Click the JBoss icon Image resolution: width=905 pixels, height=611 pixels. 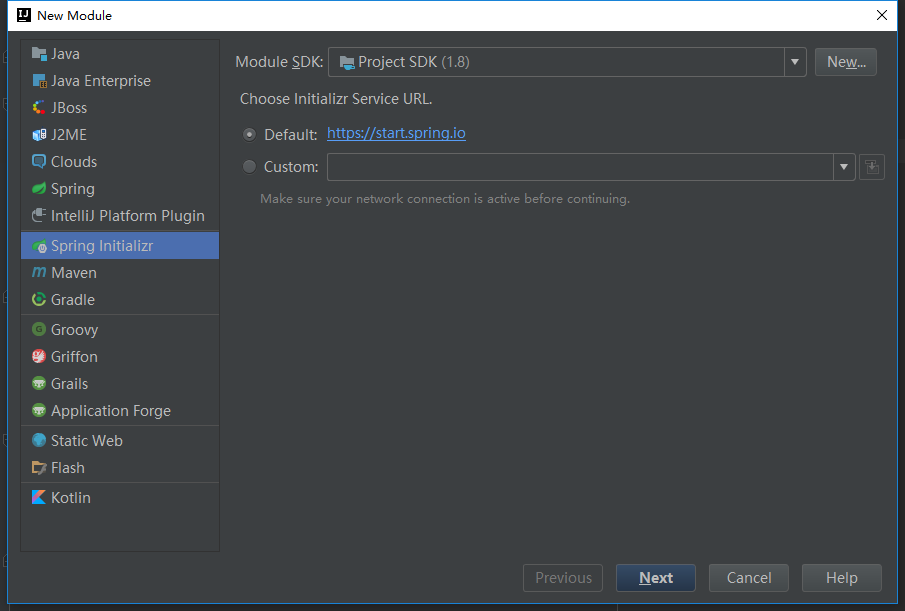click(x=39, y=107)
